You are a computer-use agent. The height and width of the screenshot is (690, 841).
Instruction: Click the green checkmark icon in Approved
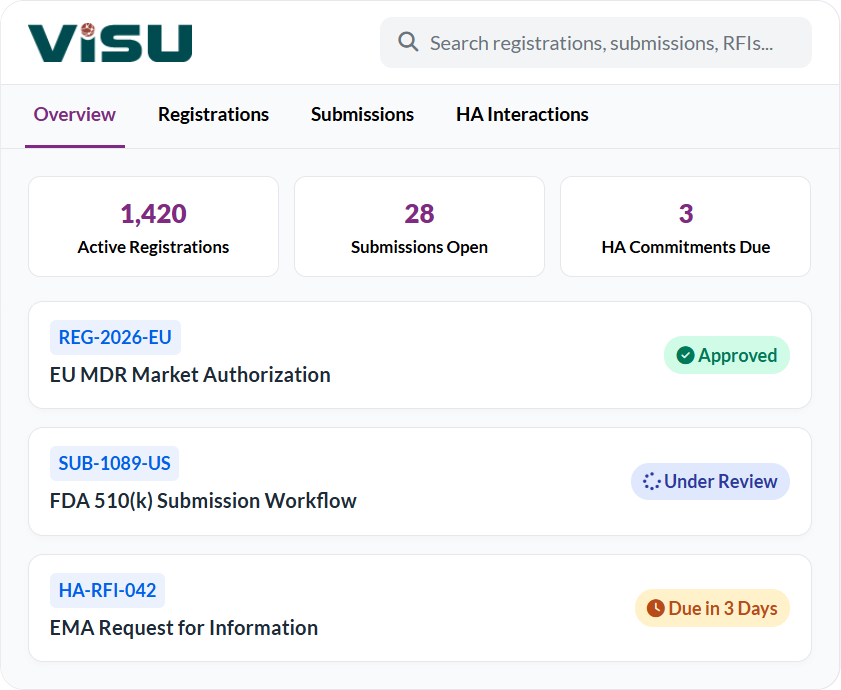(x=685, y=355)
